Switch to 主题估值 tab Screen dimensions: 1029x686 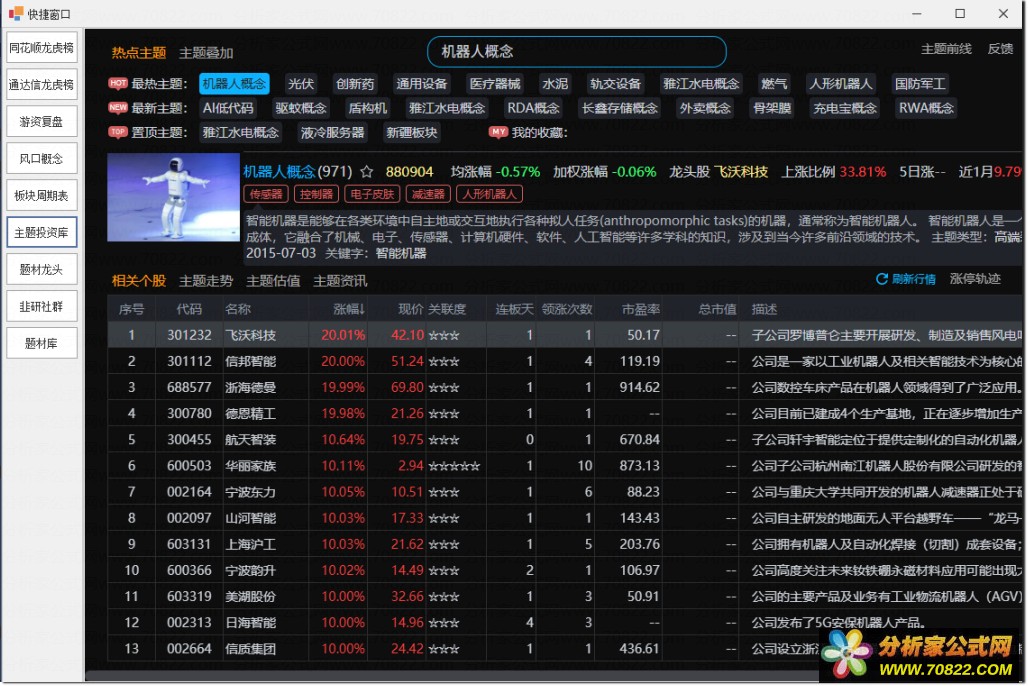coord(273,281)
